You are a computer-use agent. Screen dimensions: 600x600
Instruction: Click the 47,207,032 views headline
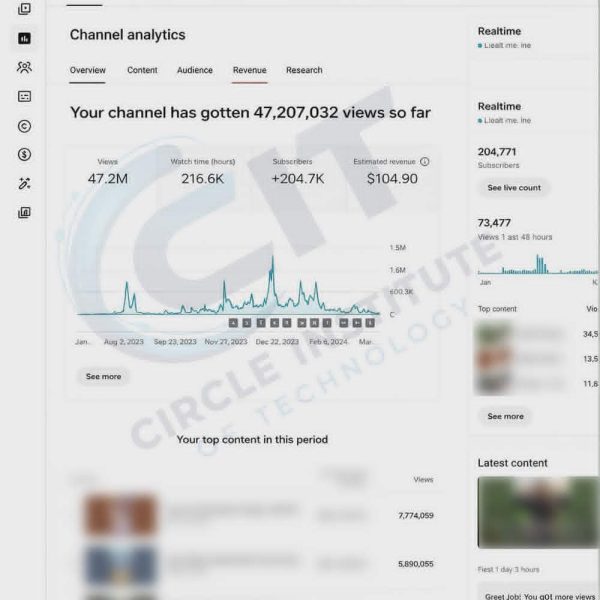click(x=251, y=112)
